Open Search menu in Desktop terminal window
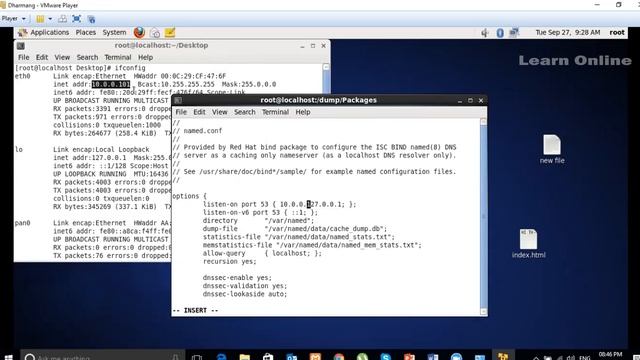 (87, 57)
